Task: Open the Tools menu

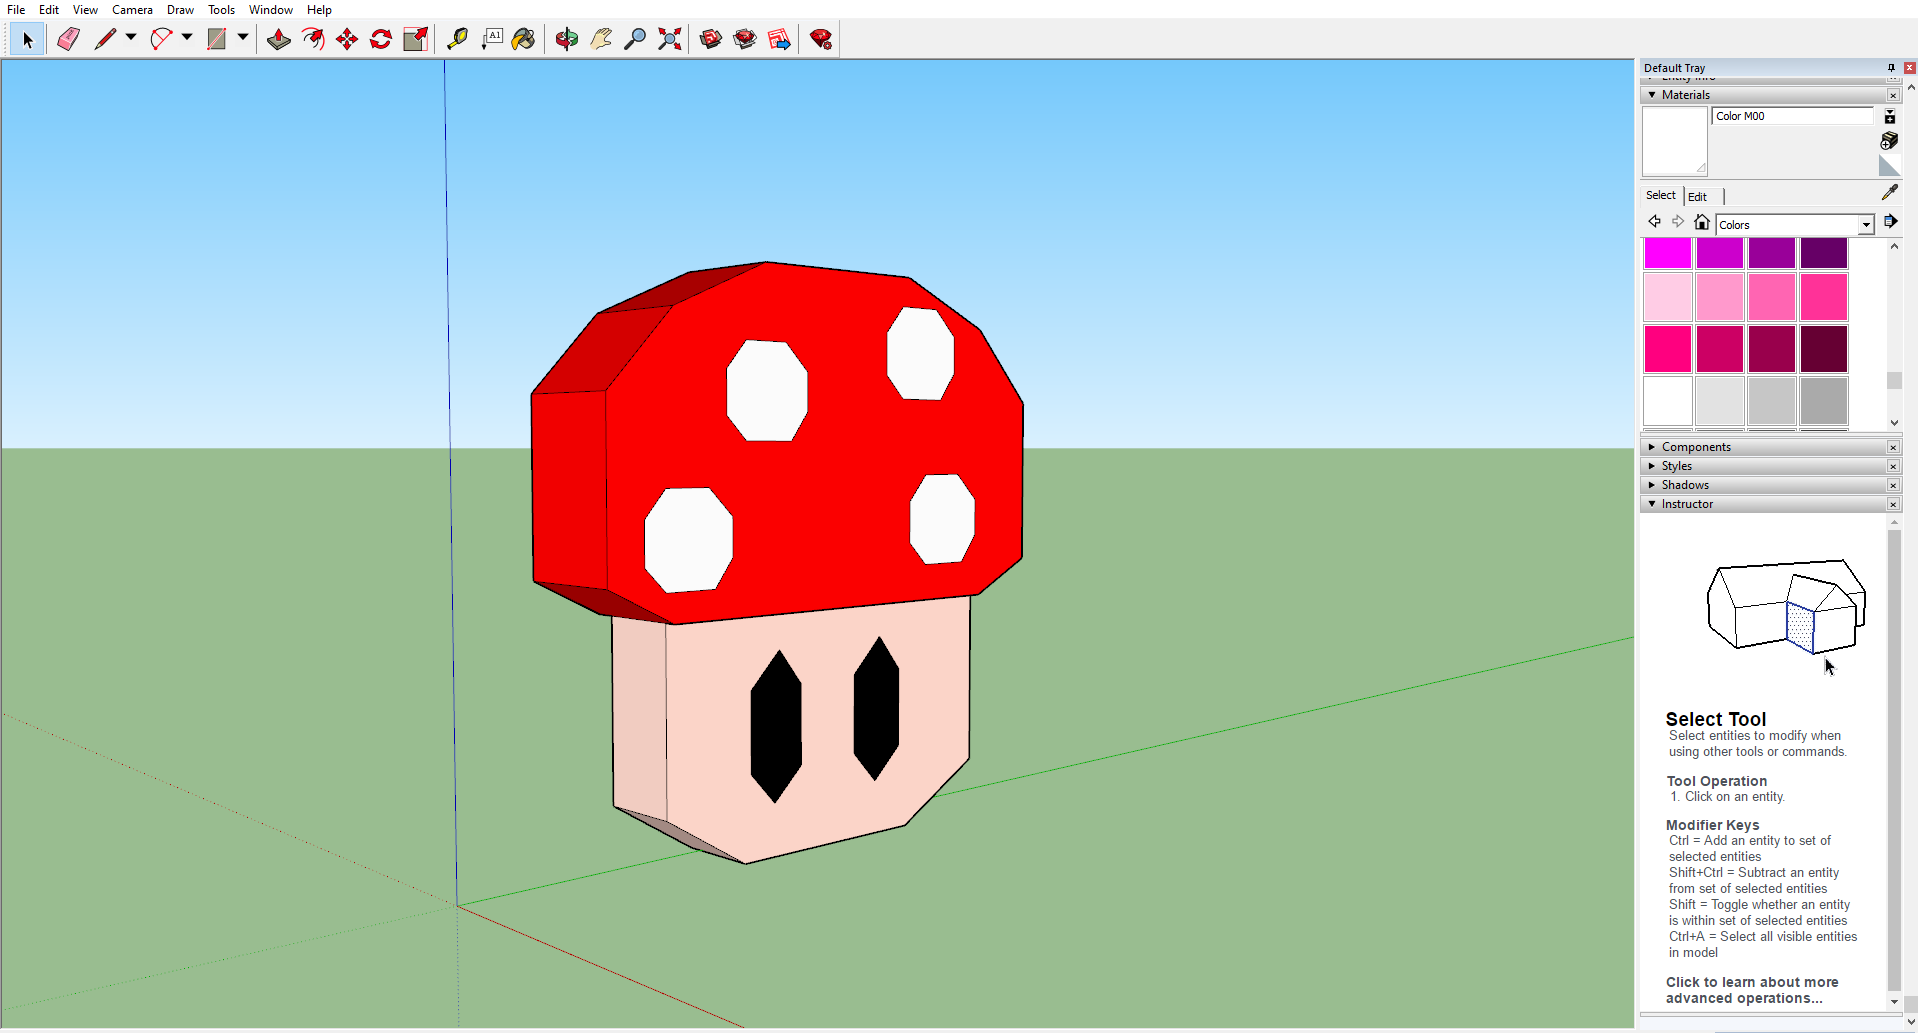Action: click(x=221, y=10)
